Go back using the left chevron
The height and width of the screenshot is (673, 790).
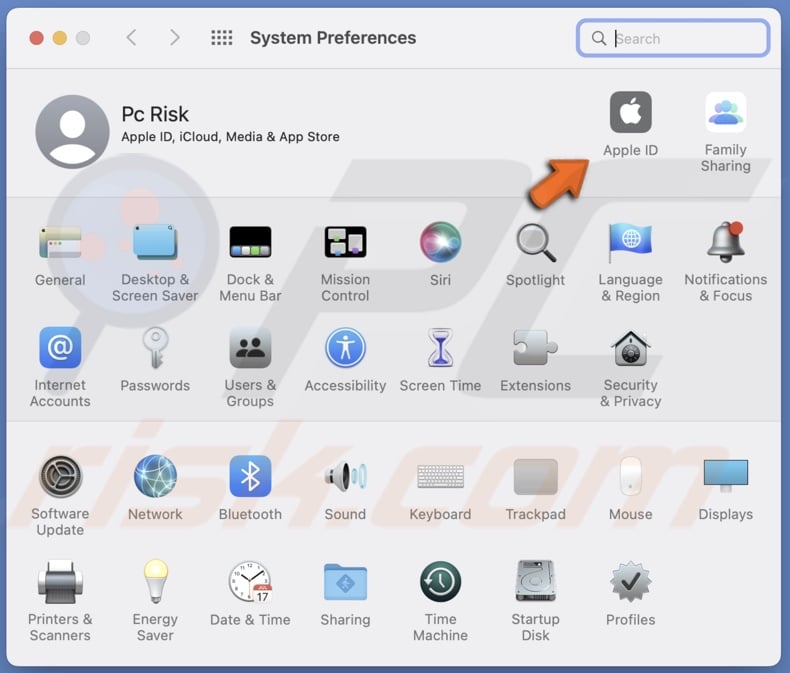click(x=131, y=38)
